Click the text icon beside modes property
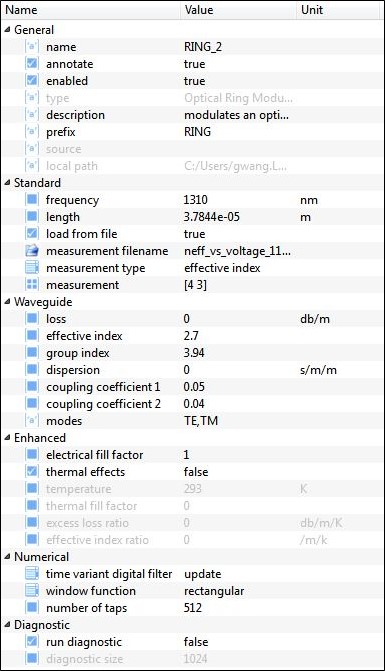This screenshot has width=385, height=671. 32,421
